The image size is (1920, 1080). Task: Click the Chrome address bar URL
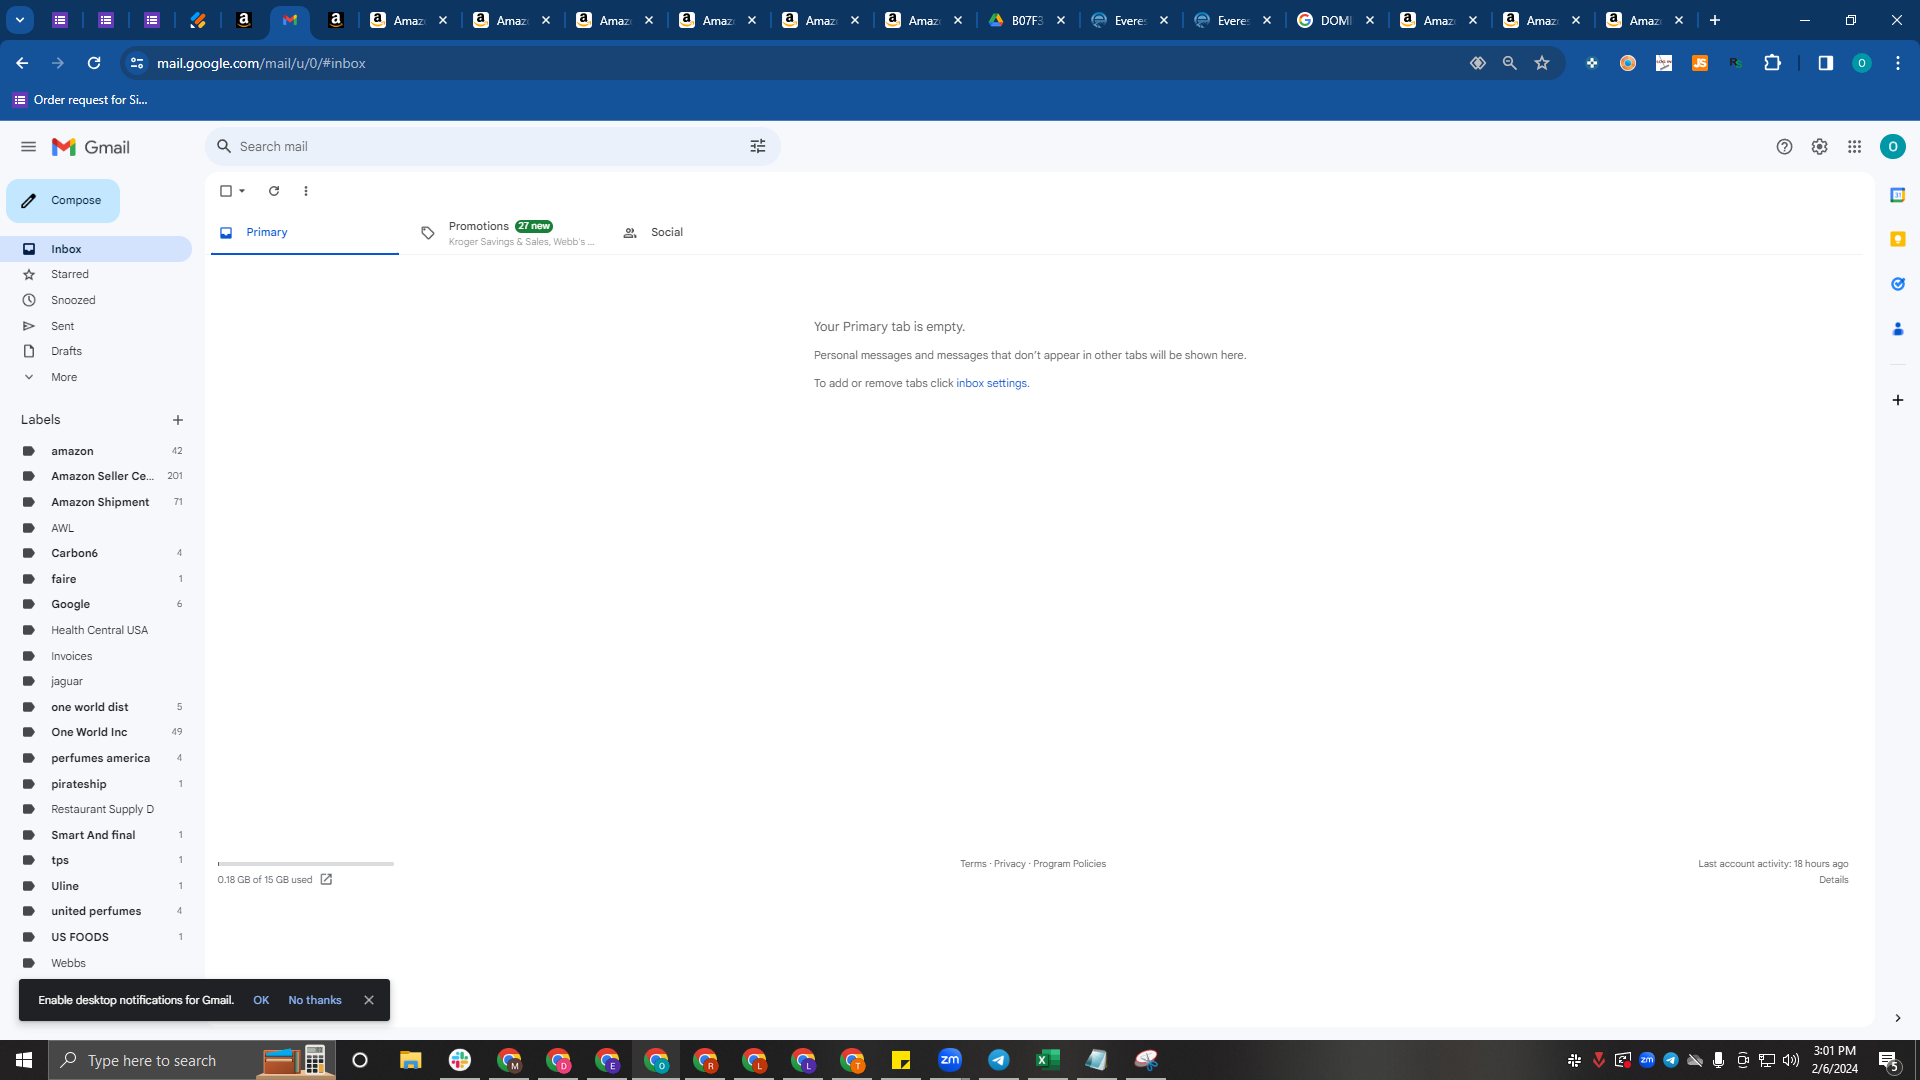[261, 63]
